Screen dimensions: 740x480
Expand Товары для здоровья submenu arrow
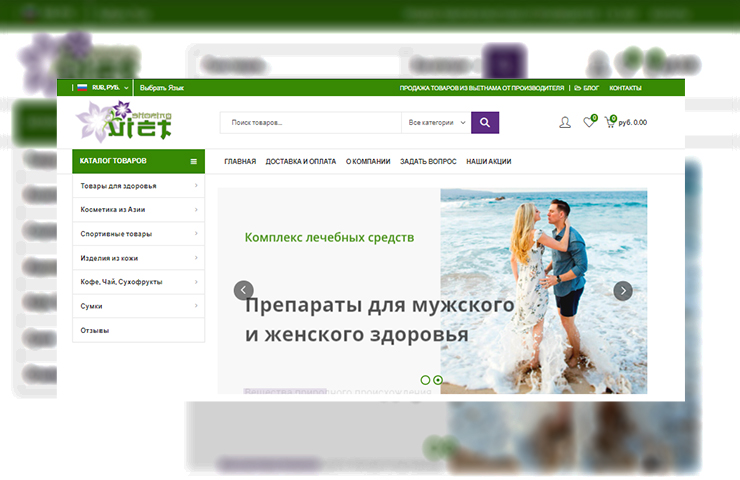click(196, 185)
